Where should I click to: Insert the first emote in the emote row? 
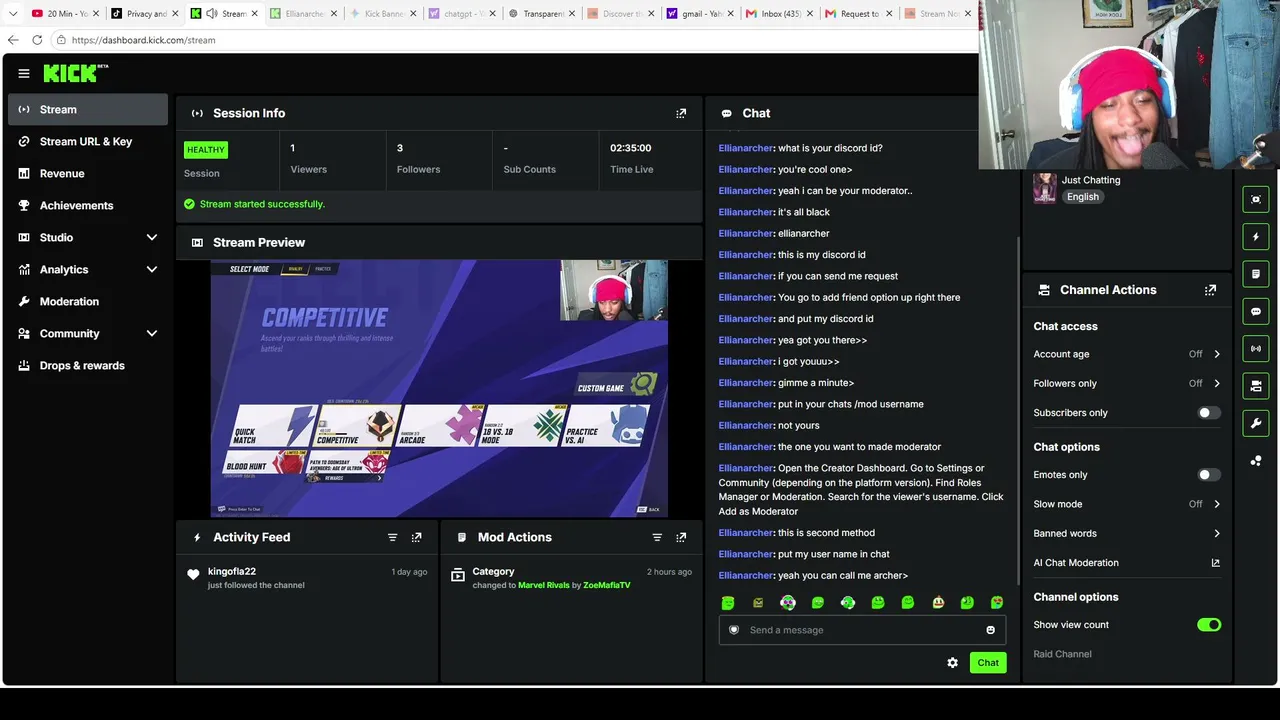728,602
